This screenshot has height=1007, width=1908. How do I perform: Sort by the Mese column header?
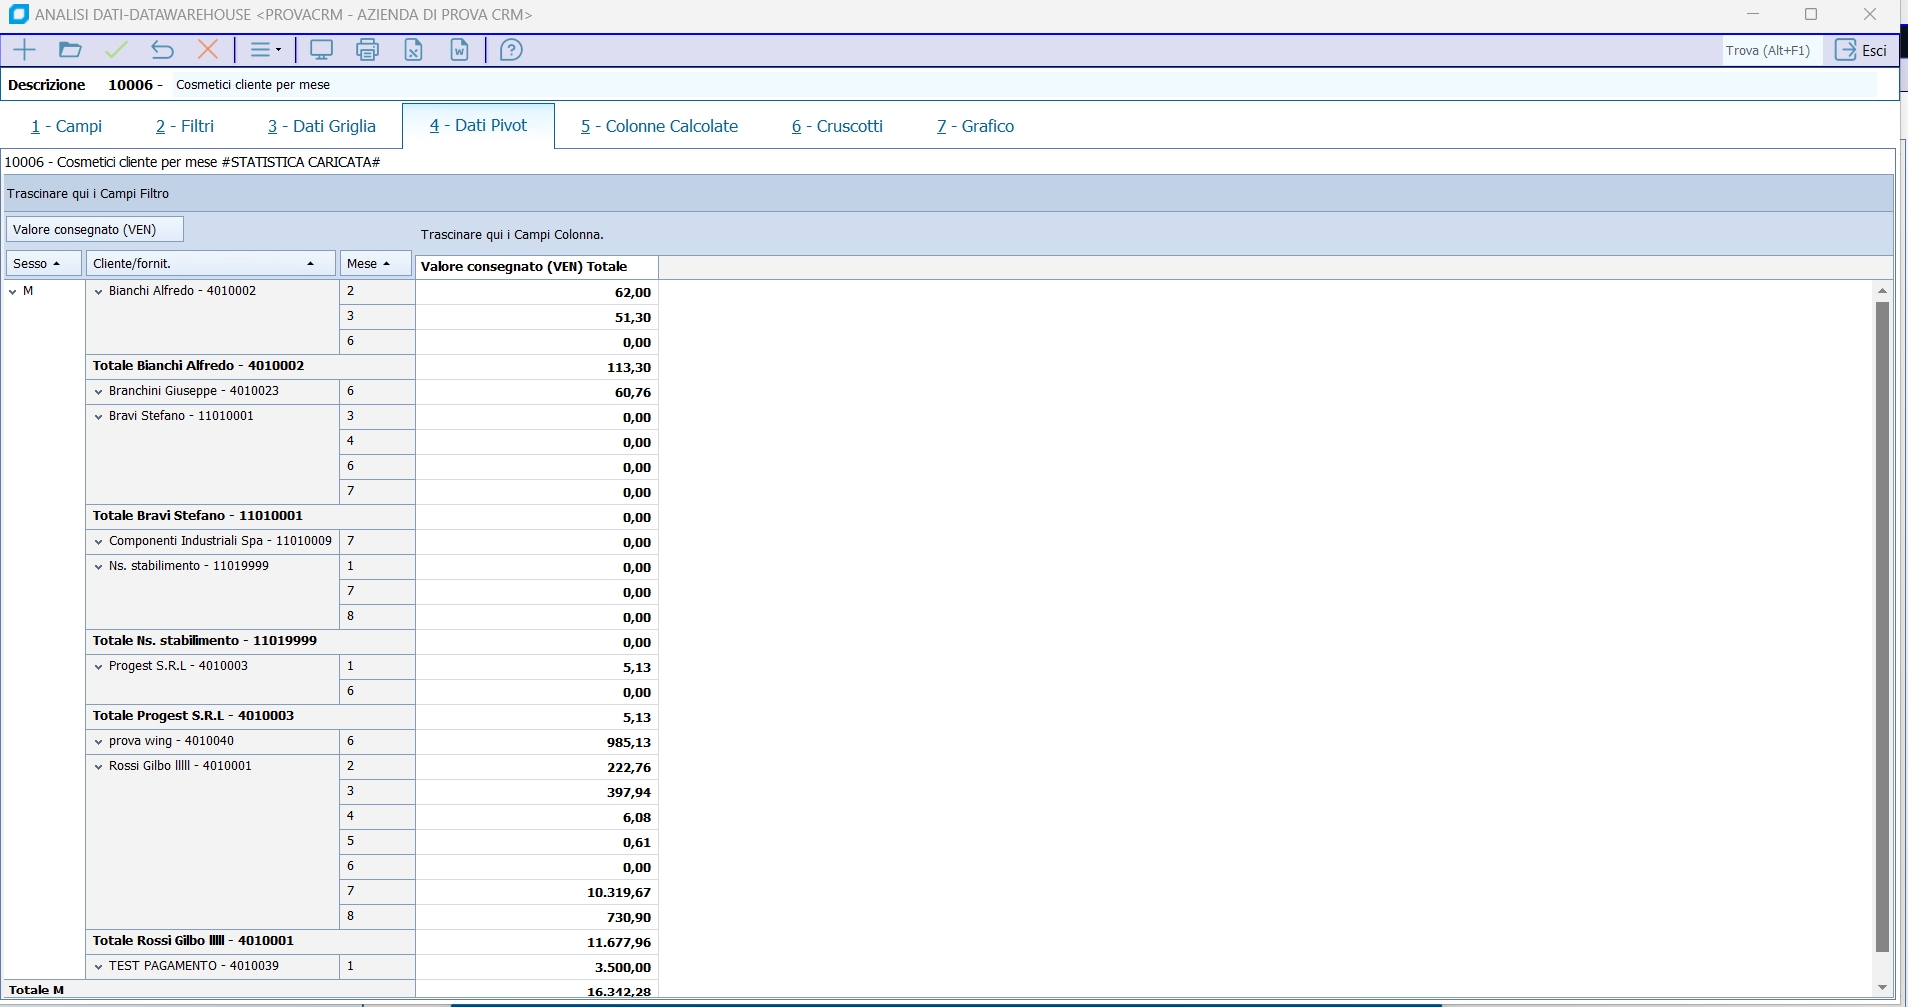point(375,264)
